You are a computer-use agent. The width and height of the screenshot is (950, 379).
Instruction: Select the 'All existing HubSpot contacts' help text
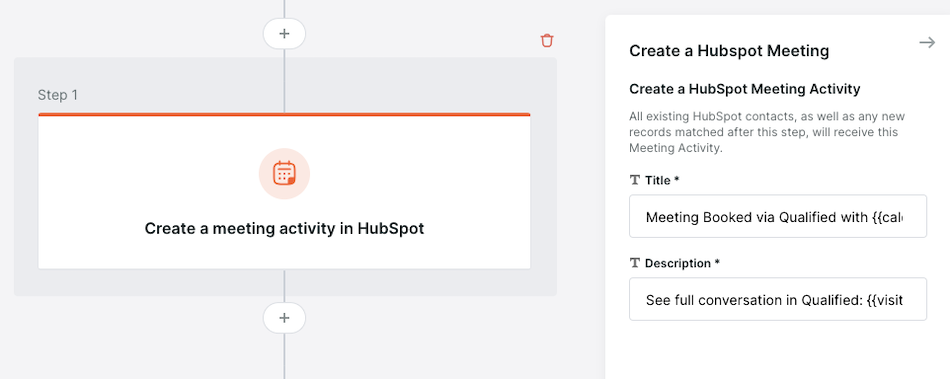click(x=767, y=132)
